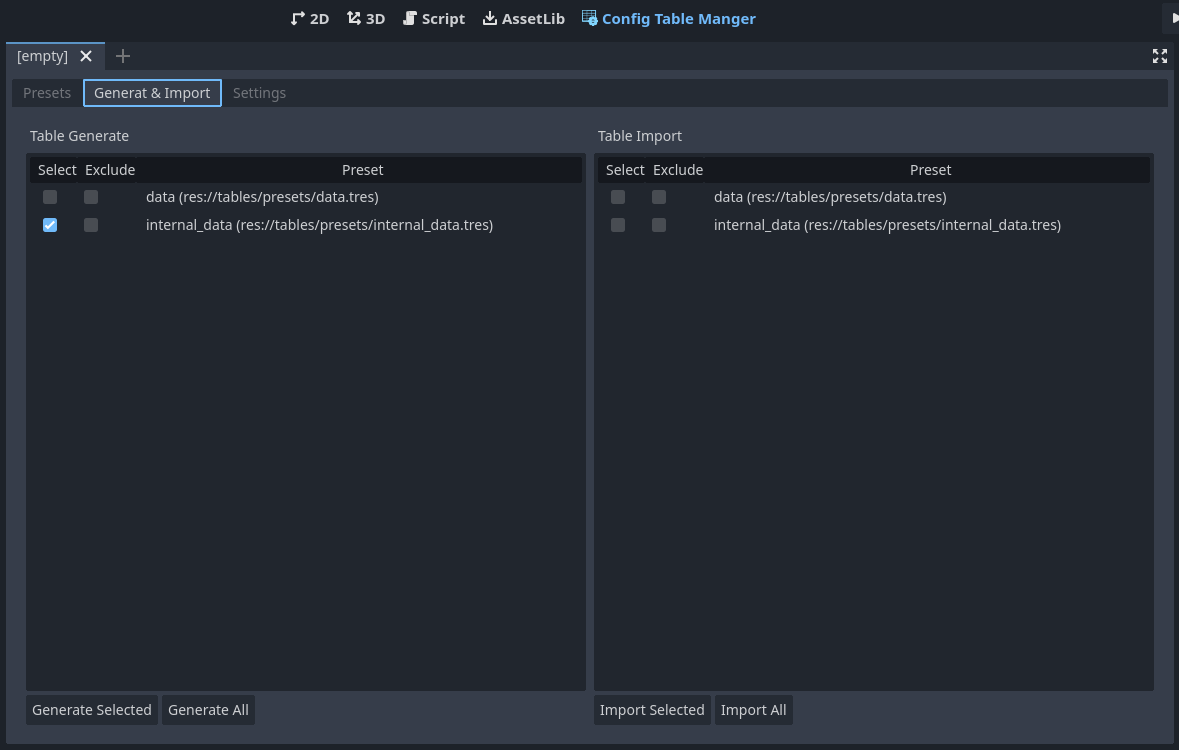Check Select for internal_data in Table Import

tap(618, 225)
